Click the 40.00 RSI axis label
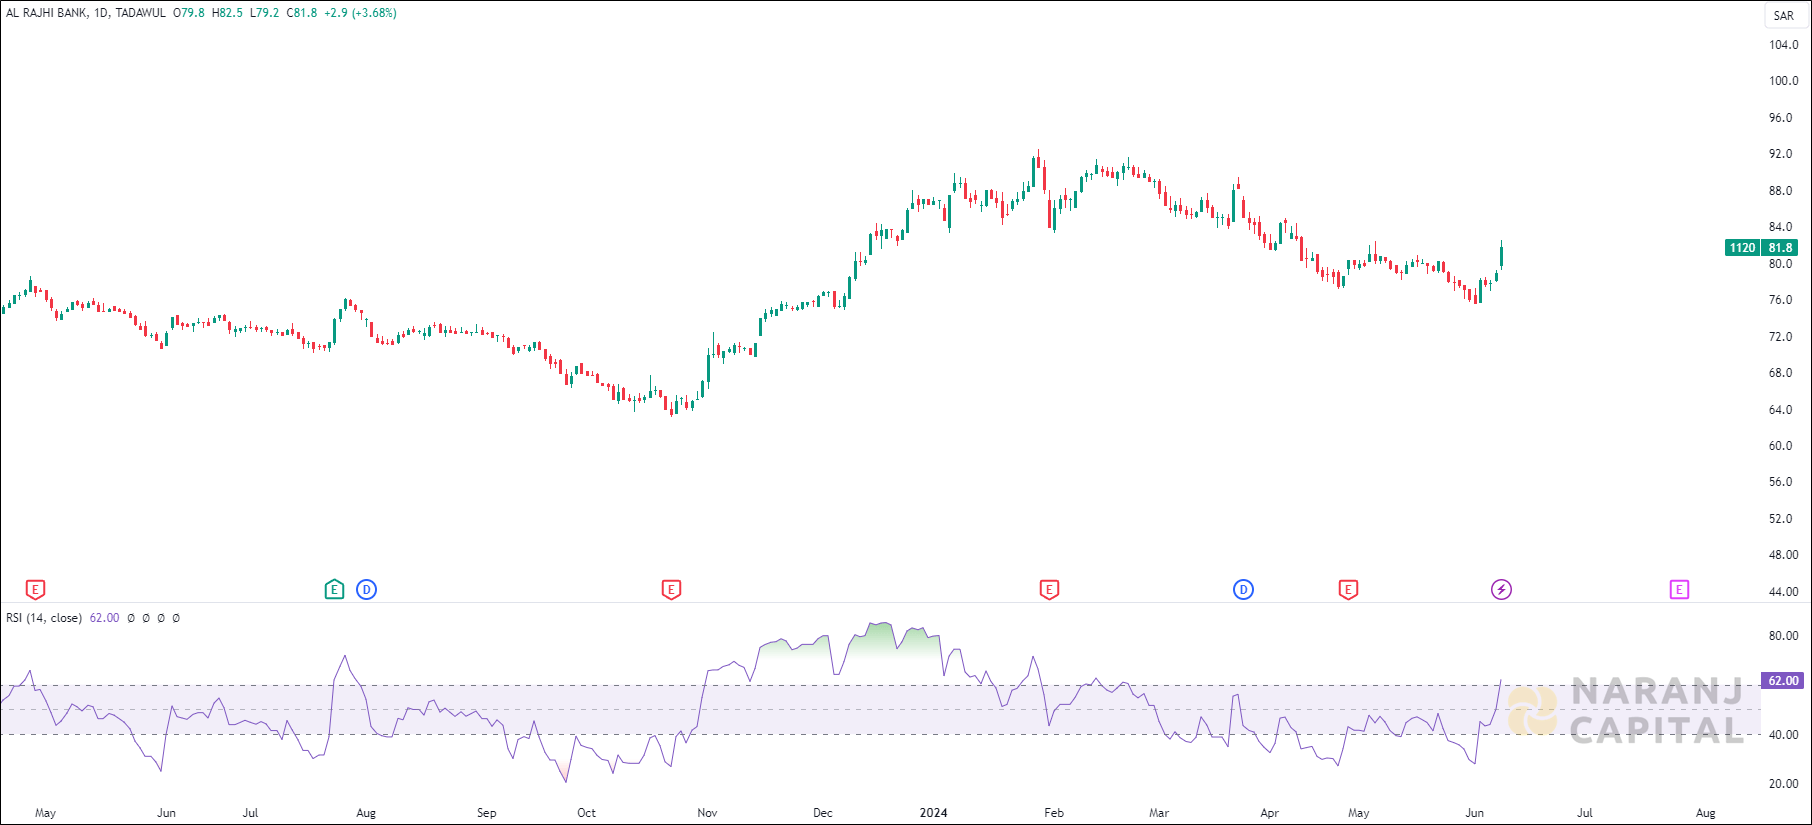 click(1783, 735)
